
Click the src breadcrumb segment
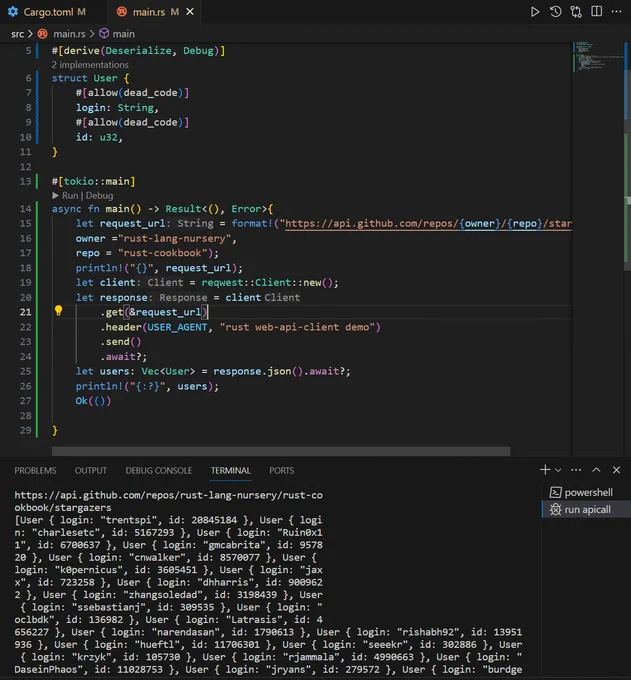coord(17,34)
